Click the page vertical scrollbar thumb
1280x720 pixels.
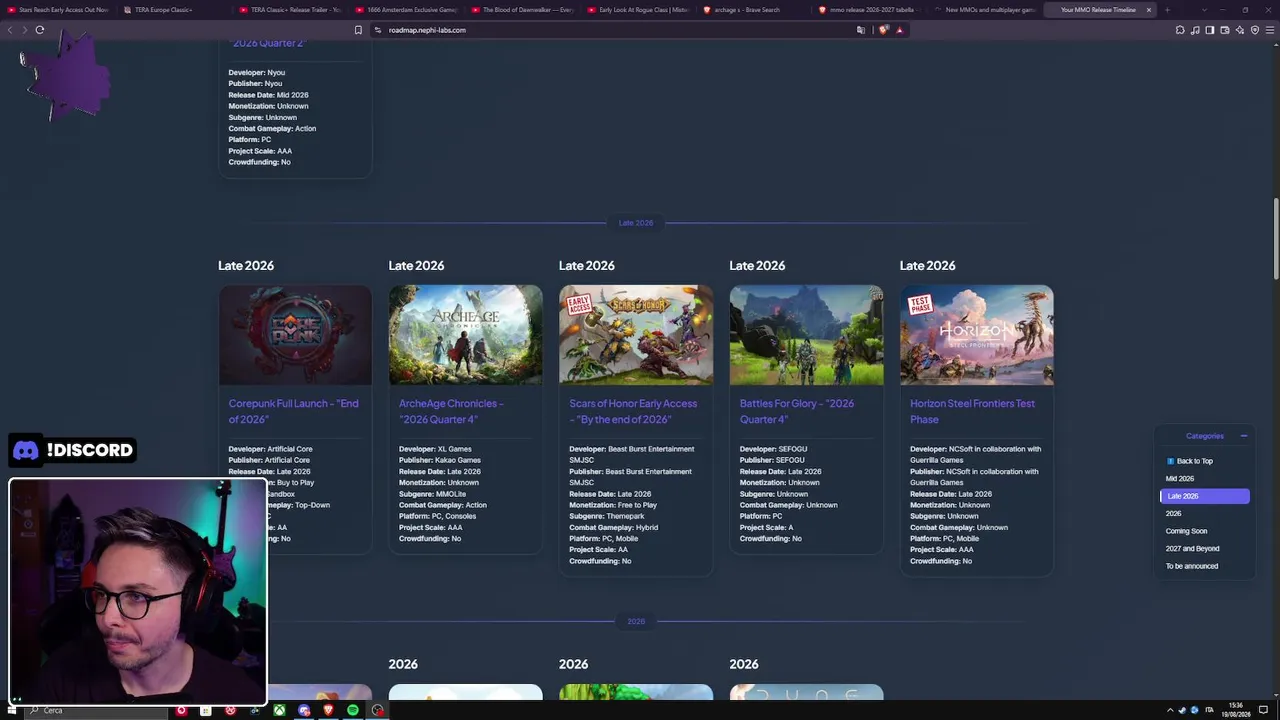[x=1275, y=240]
